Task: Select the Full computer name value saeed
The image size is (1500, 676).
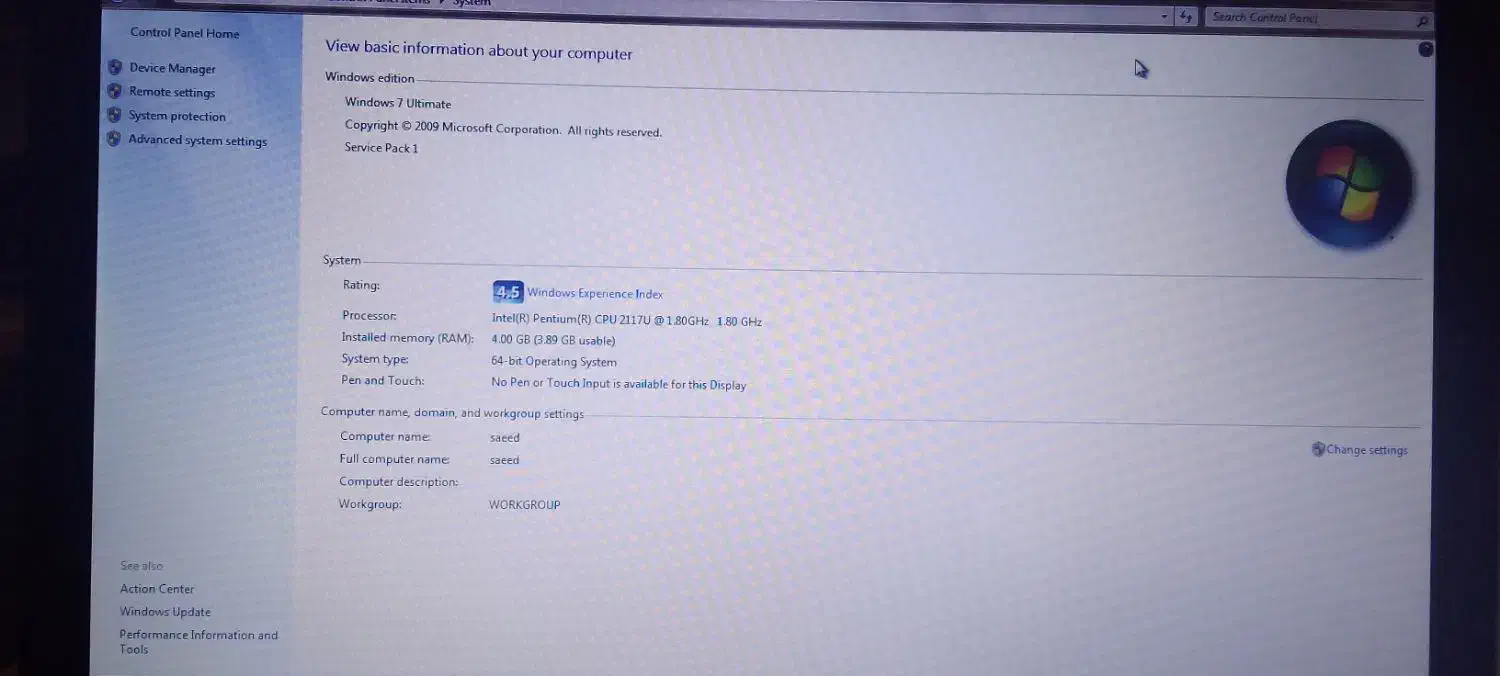Action: pyautogui.click(x=504, y=461)
